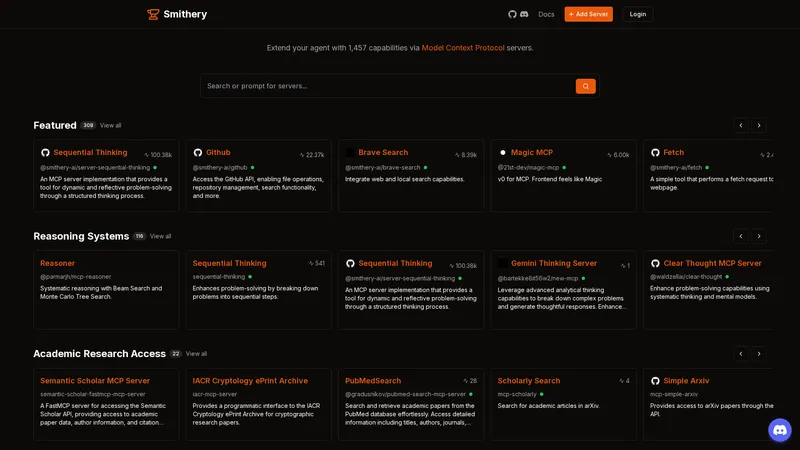Open the Simple Arxiv server title

pos(686,381)
